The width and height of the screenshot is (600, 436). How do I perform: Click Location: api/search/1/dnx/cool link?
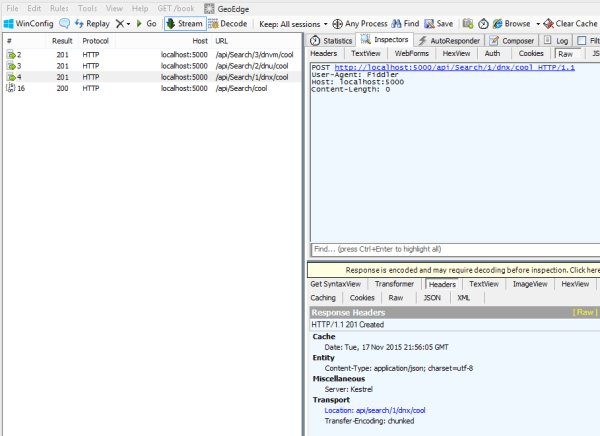point(375,410)
